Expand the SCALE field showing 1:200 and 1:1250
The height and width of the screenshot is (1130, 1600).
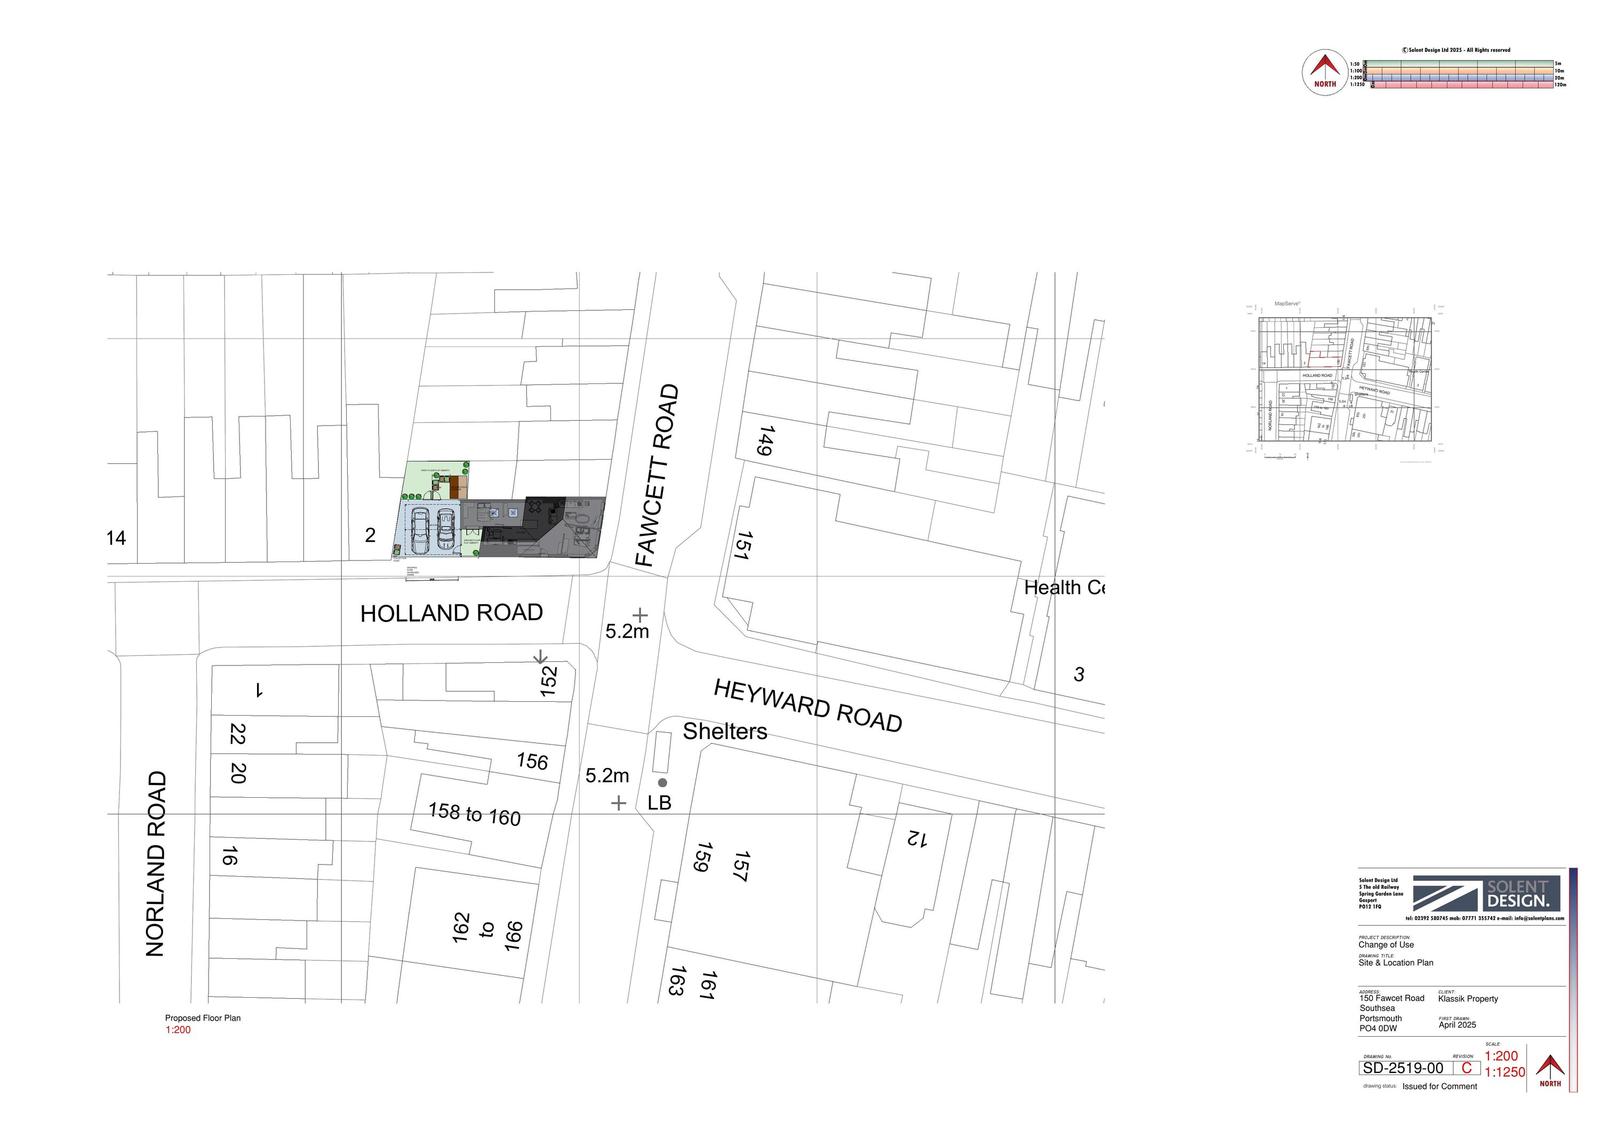coord(1503,1065)
